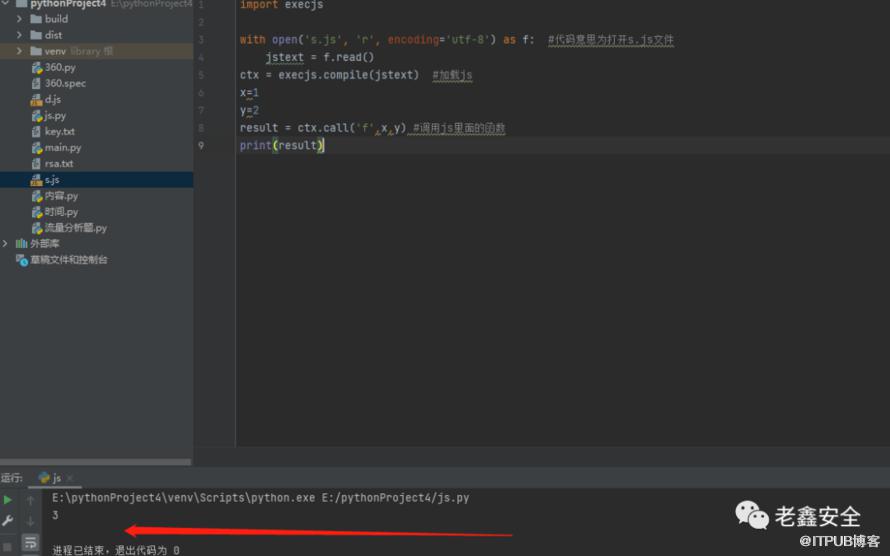Click the wrench settings icon in Run panel

pos(8,521)
